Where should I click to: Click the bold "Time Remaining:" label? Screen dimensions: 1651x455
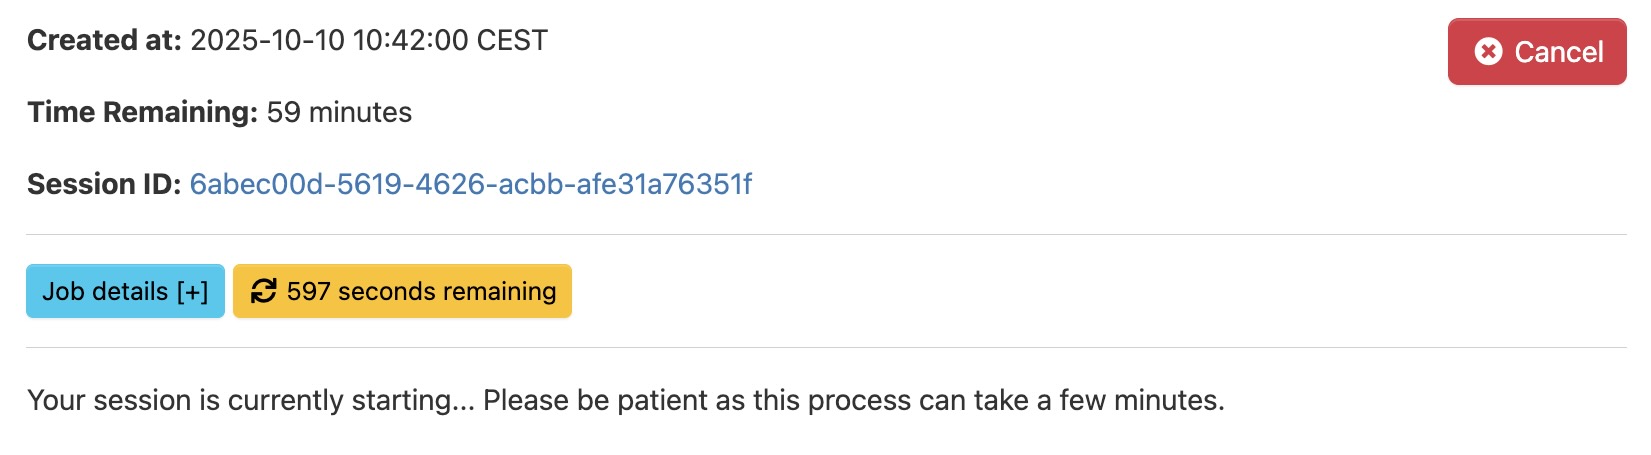point(142,112)
